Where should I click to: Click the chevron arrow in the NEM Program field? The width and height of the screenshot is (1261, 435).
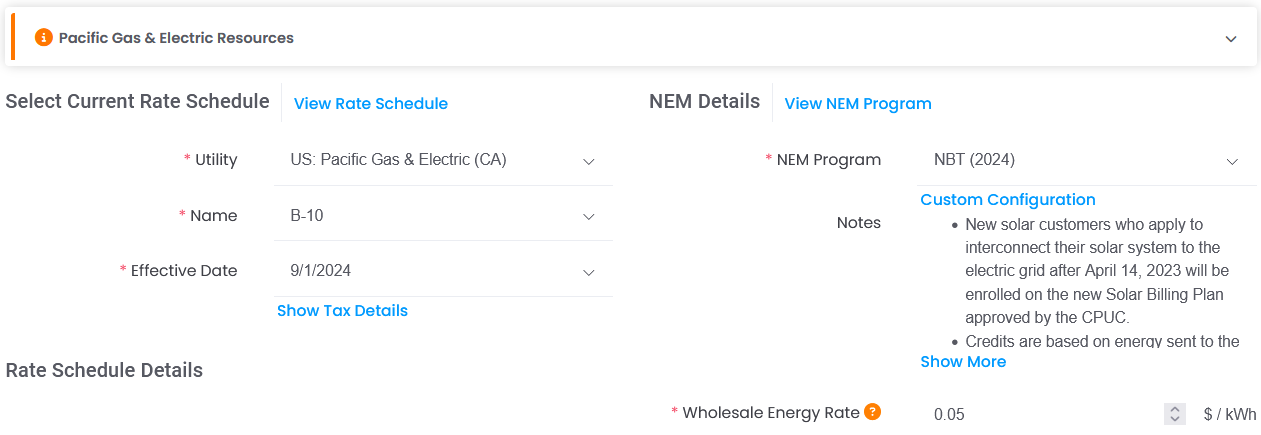point(1232,161)
